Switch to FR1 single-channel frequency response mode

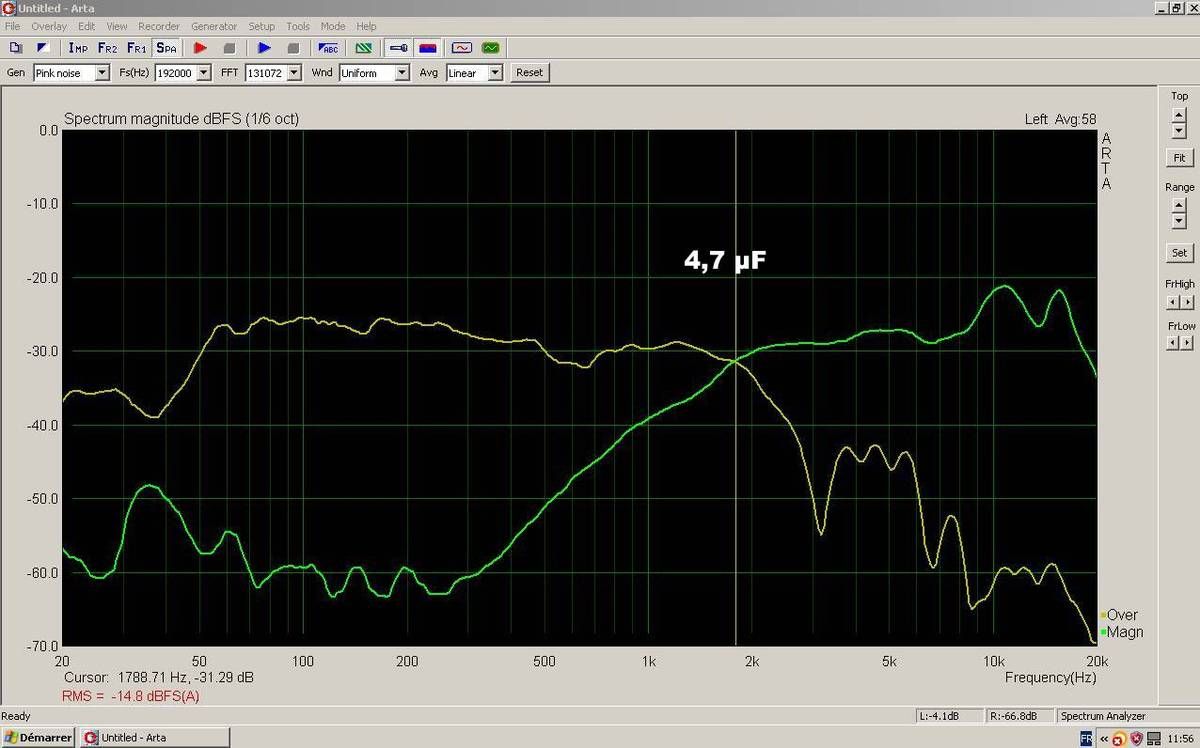pyautogui.click(x=136, y=47)
